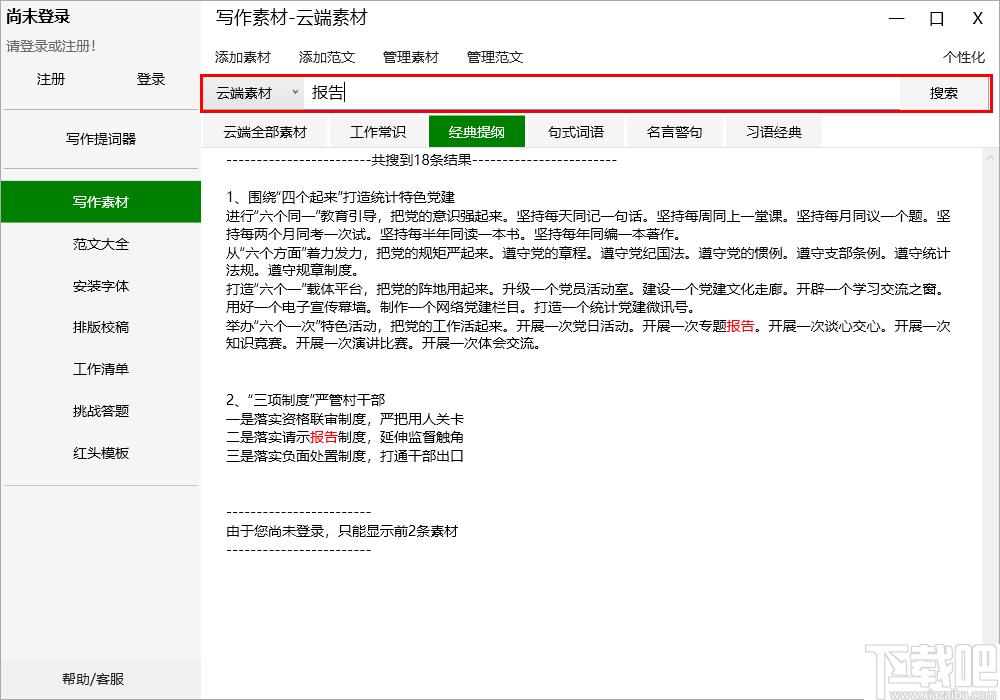Viewport: 1000px width, 700px height.
Task: Click highlighted 报告 in 二是落实请示报告制度
Action: tap(324, 437)
